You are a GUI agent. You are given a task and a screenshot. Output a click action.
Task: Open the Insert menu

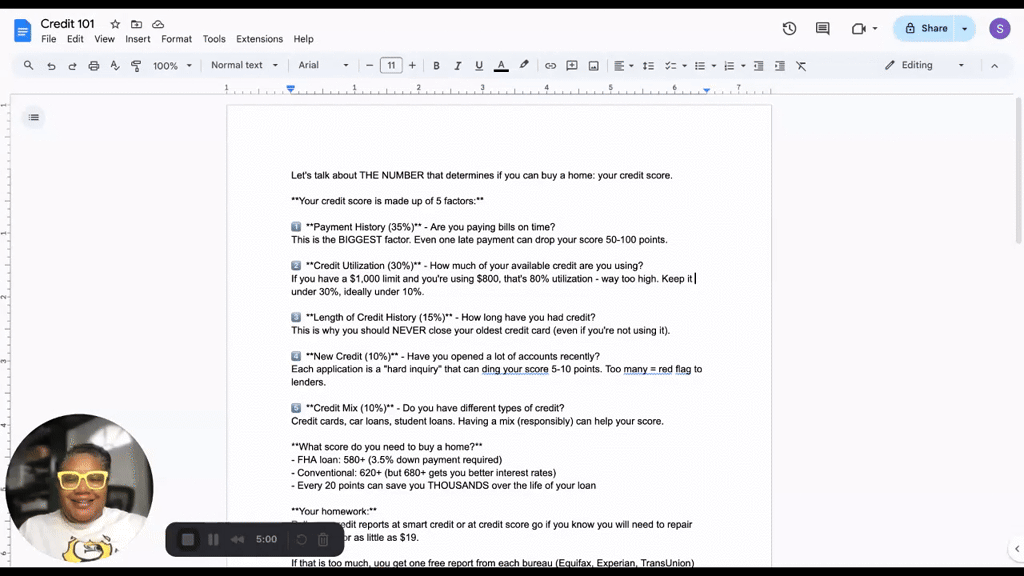(138, 39)
